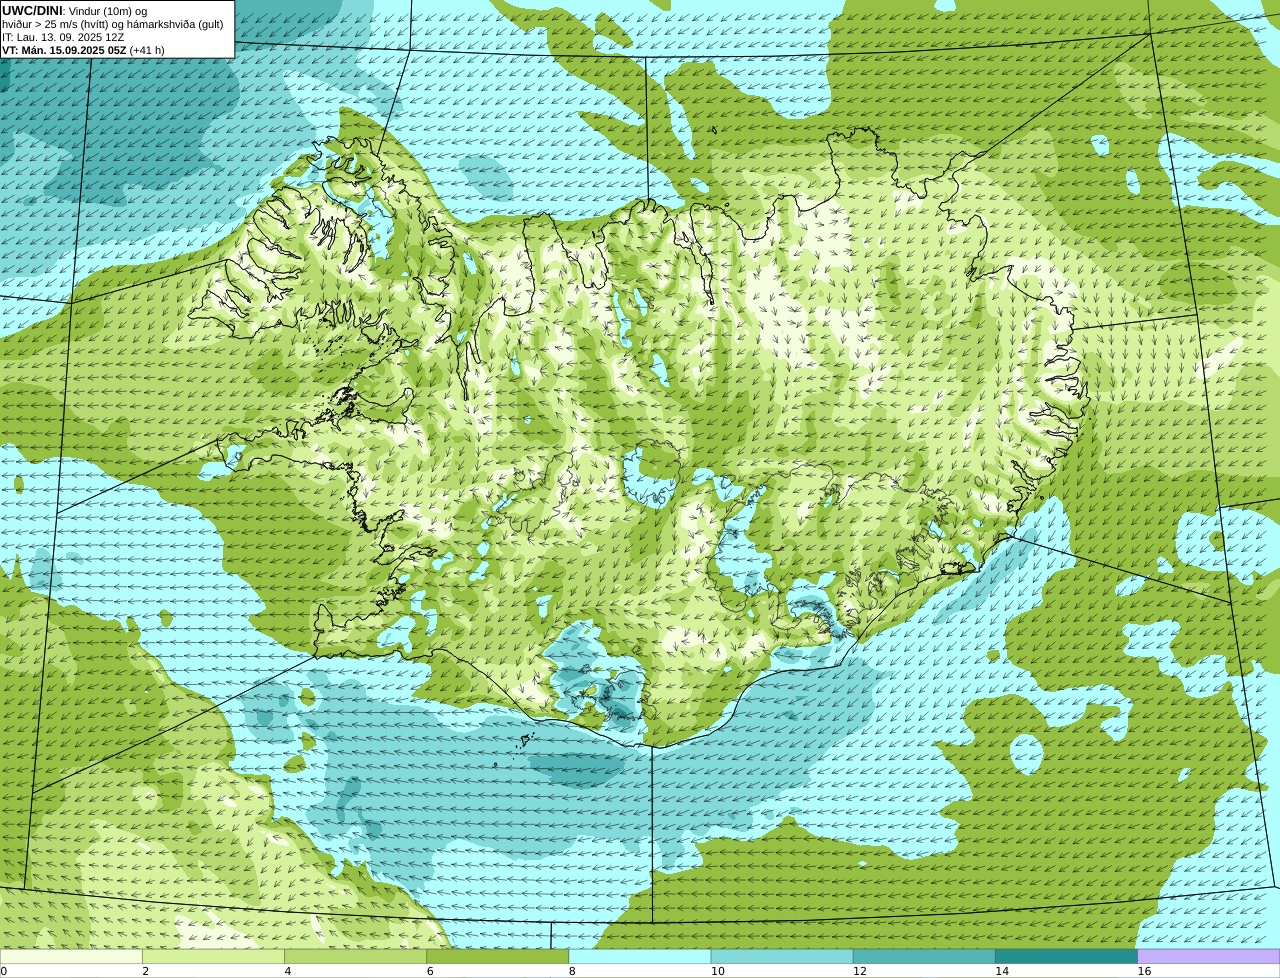This screenshot has width=1280, height=978.
Task: Choose the dark teal 14–16 m/s legend swatch
Action: [1066, 956]
